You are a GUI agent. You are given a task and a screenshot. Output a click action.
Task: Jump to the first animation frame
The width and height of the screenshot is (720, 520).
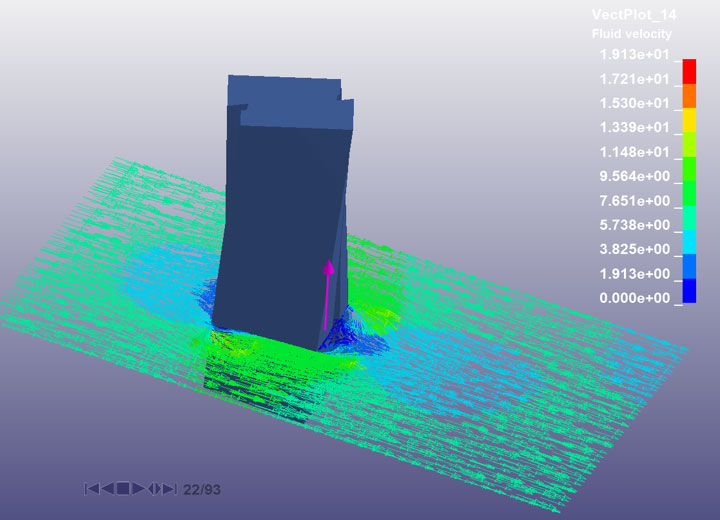pyautogui.click(x=92, y=489)
